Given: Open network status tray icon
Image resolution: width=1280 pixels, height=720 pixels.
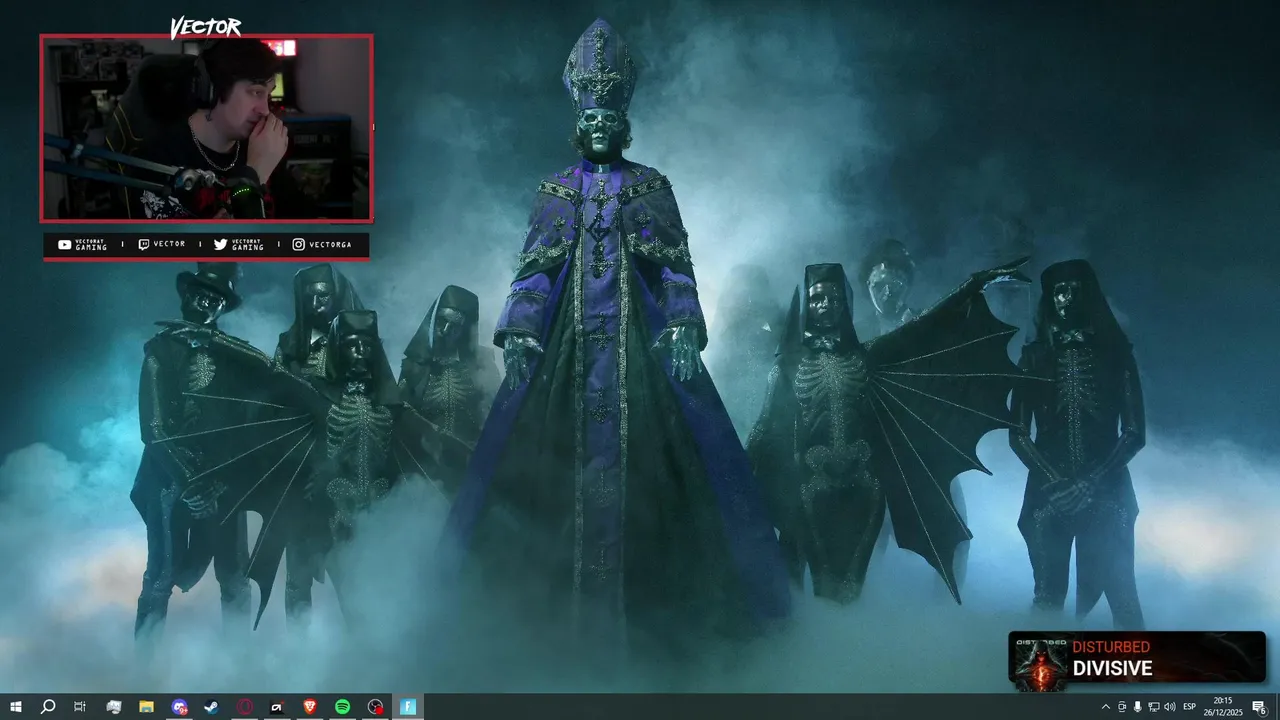Looking at the screenshot, I should click(1154, 707).
